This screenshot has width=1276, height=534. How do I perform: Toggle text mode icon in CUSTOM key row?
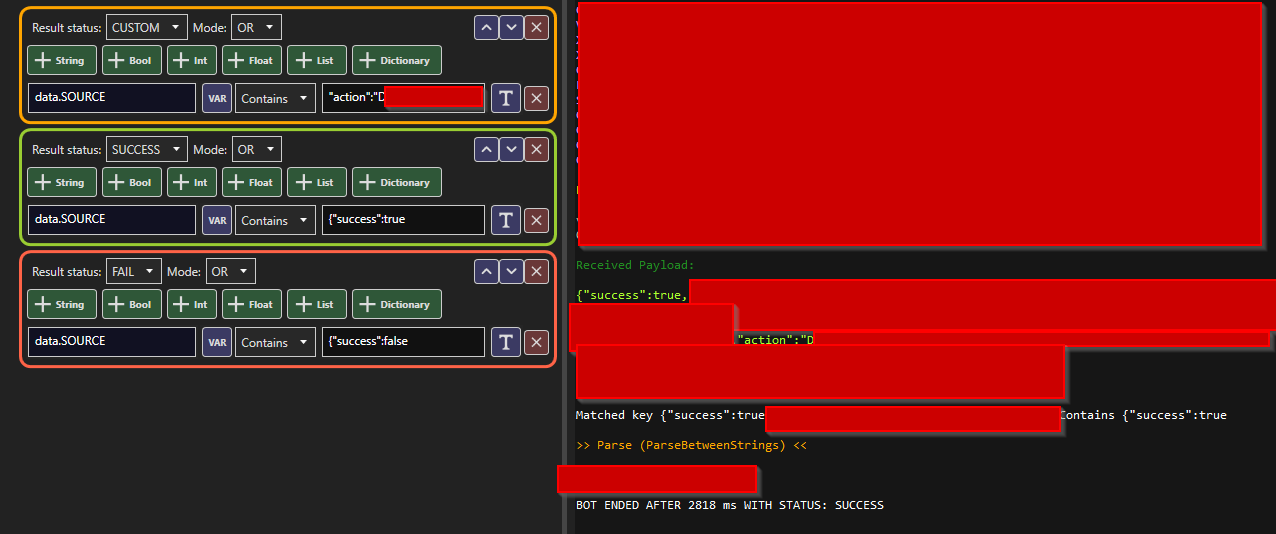pyautogui.click(x=506, y=98)
